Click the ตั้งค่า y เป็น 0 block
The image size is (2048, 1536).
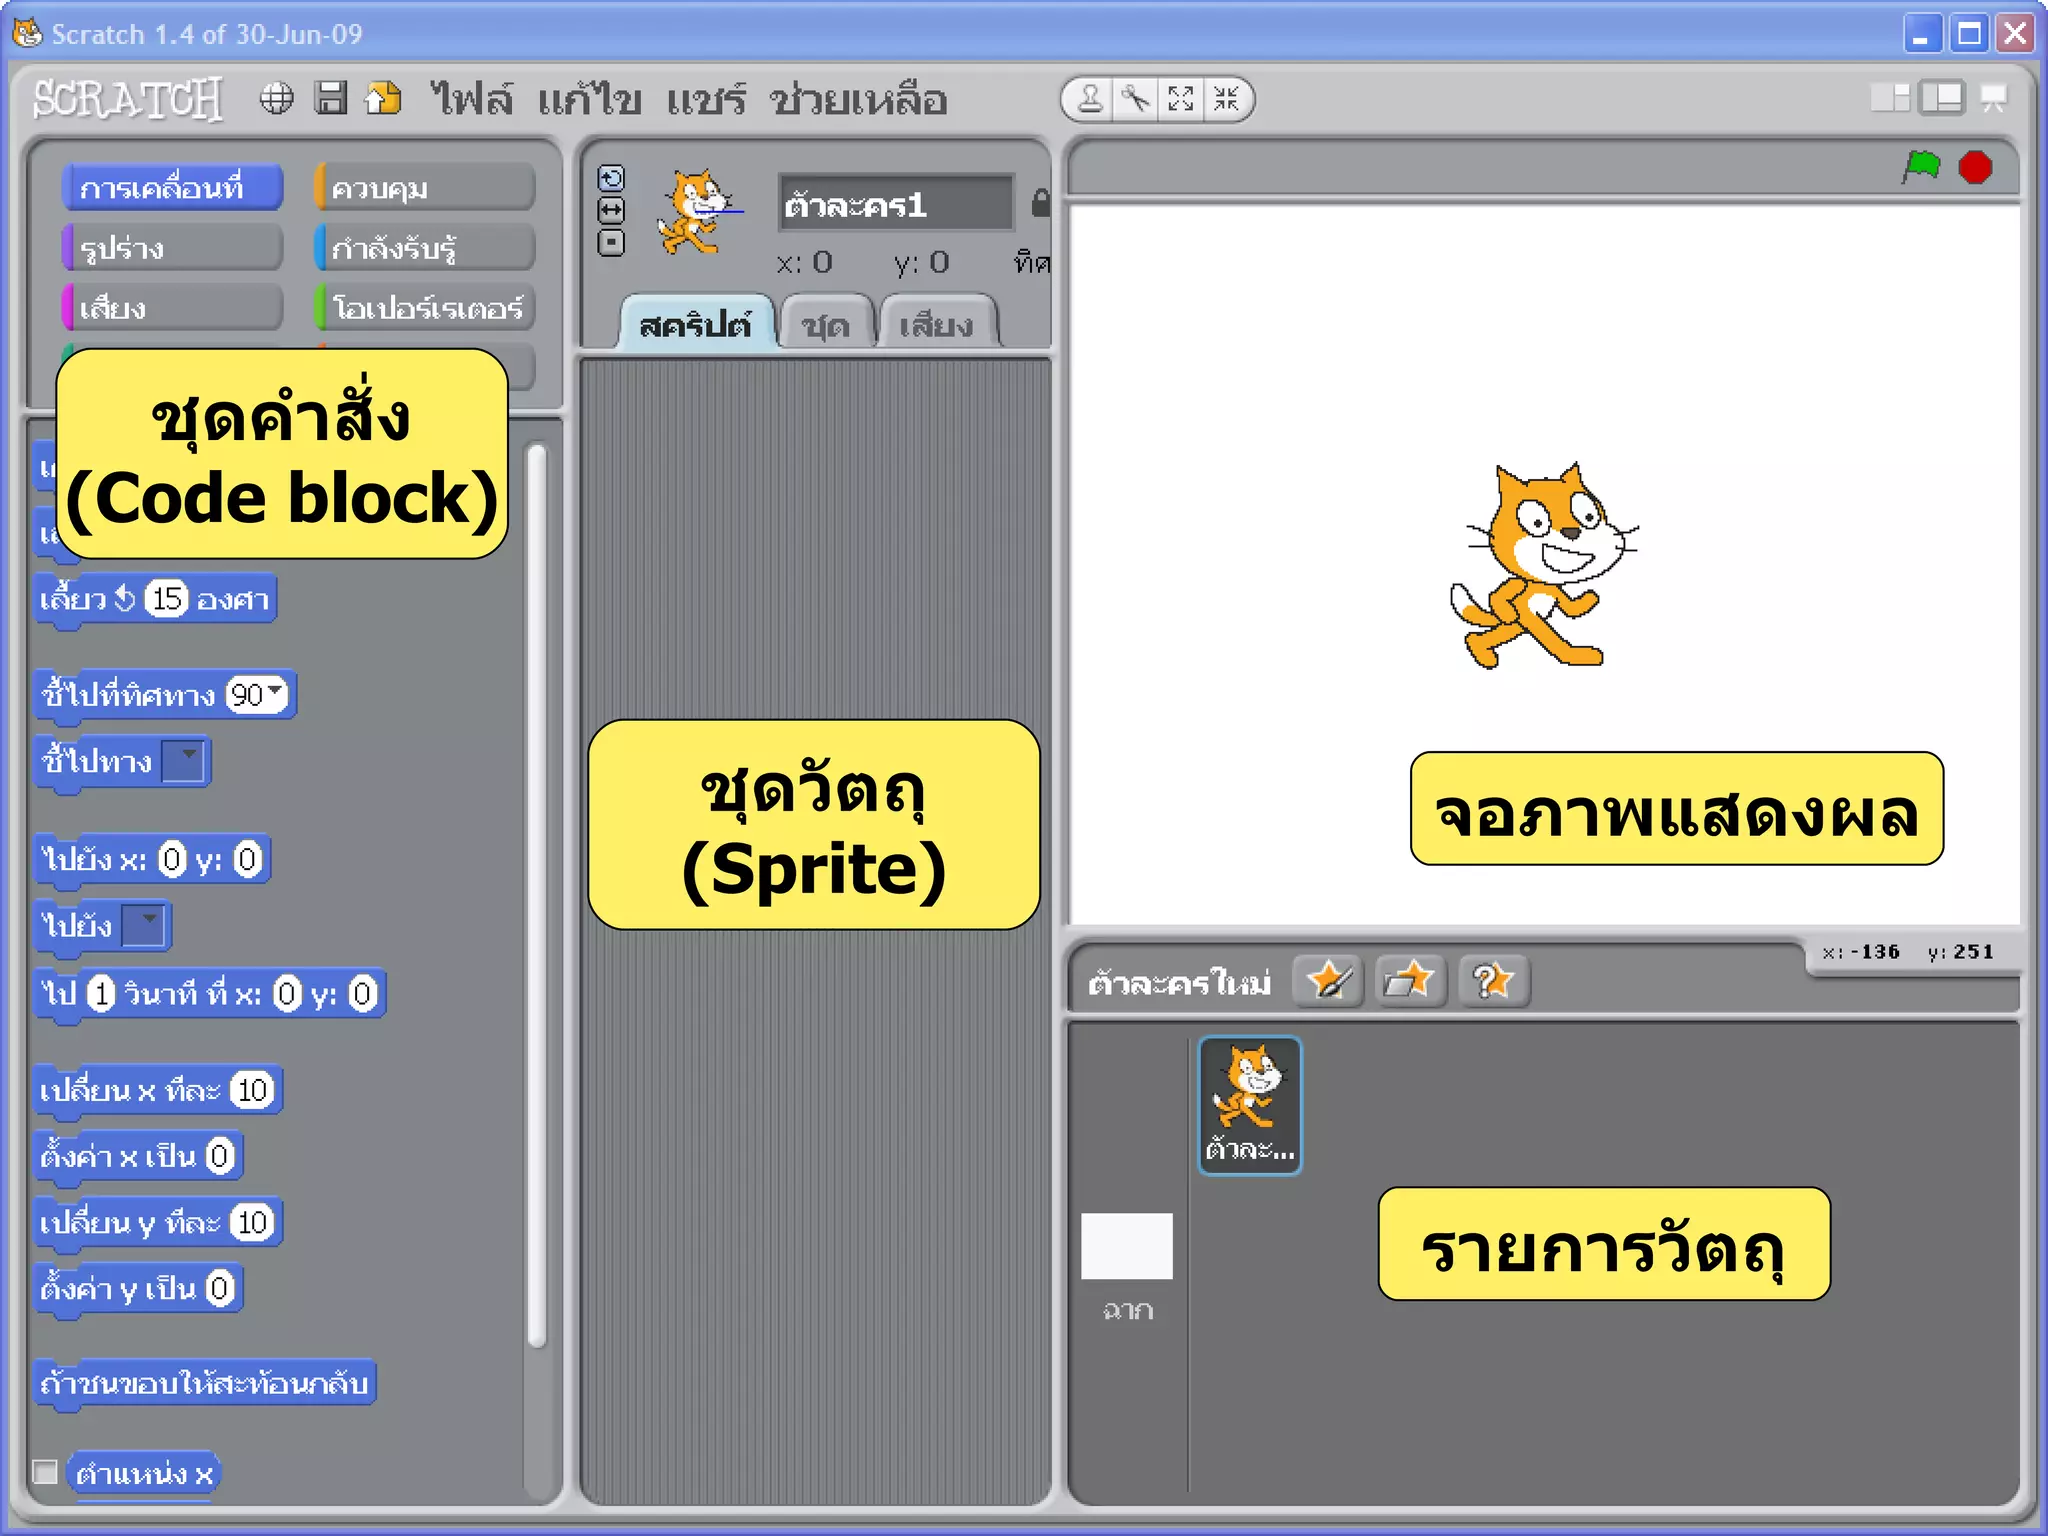click(138, 1289)
